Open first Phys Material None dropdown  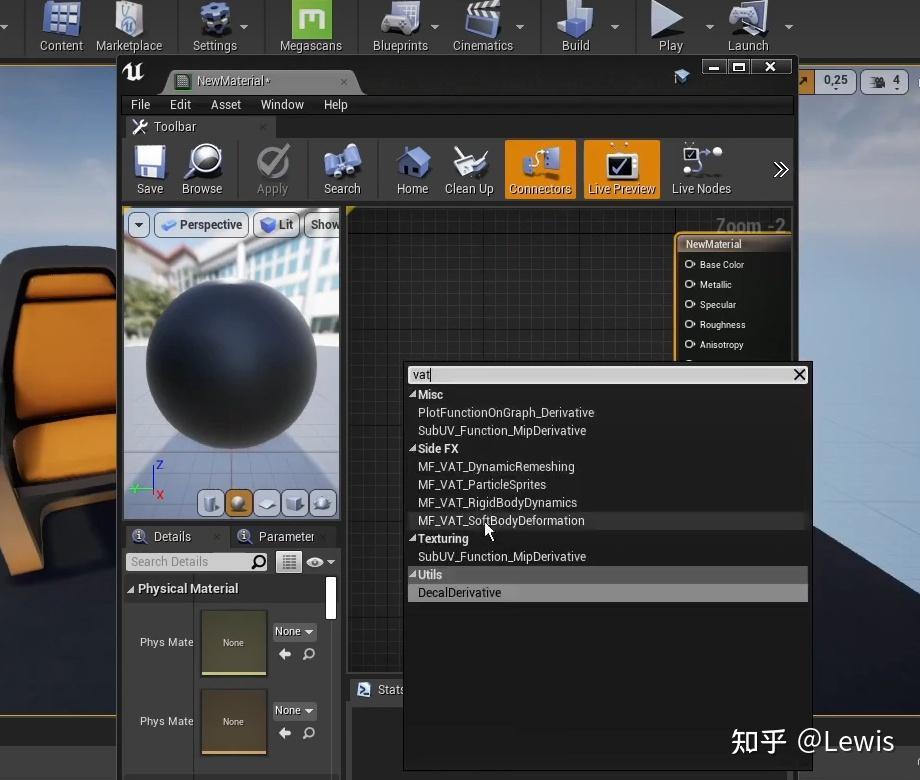point(294,632)
